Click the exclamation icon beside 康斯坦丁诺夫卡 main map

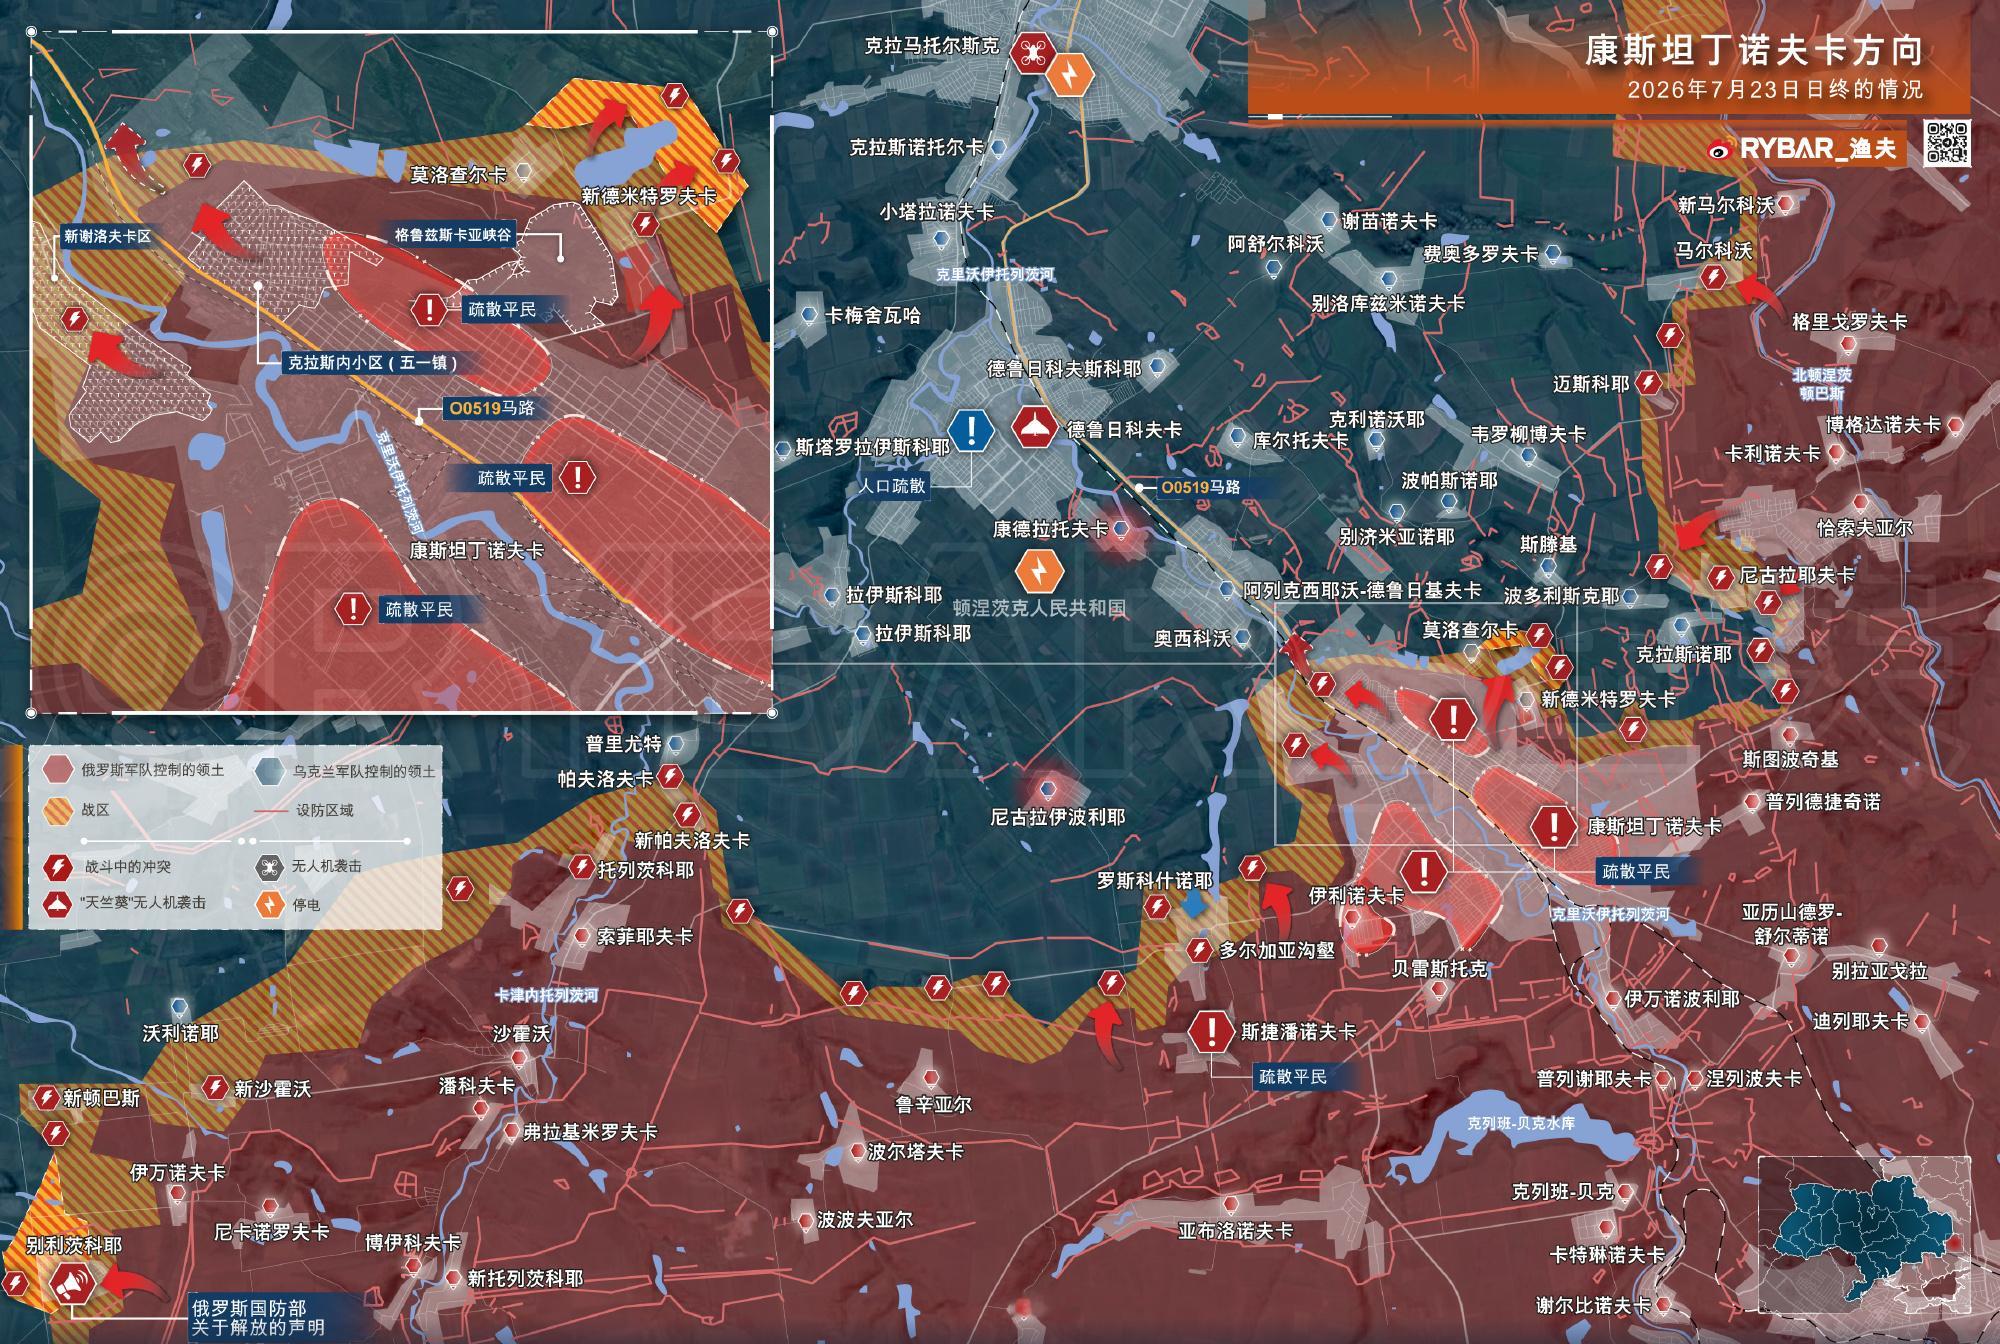click(x=1553, y=826)
